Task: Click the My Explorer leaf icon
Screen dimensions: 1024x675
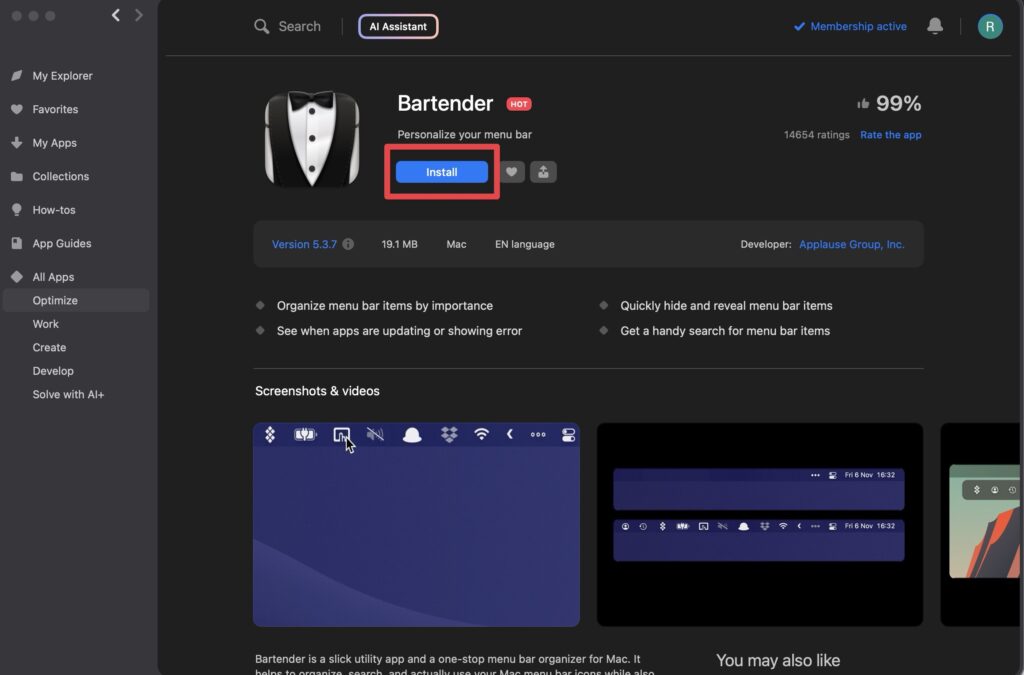Action: point(17,76)
